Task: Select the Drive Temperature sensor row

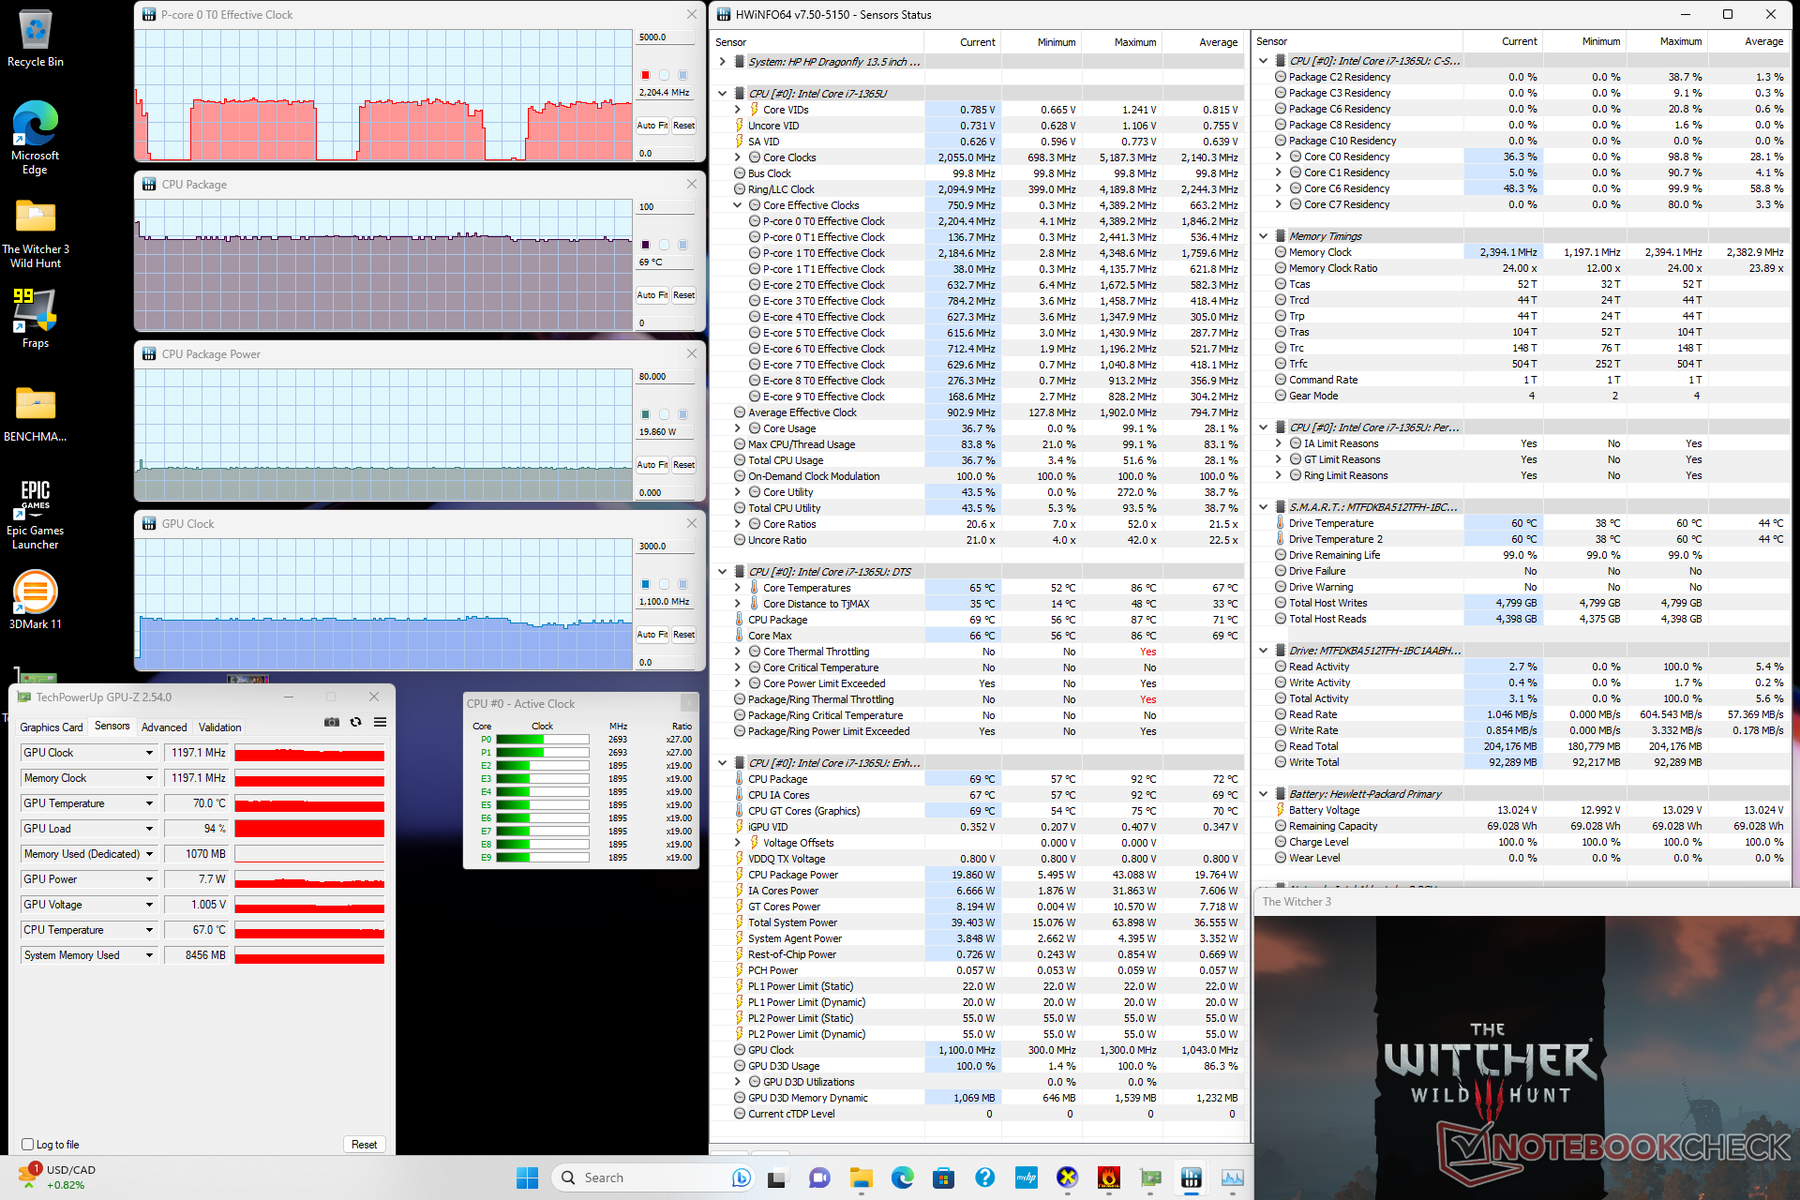Action: [1521, 523]
